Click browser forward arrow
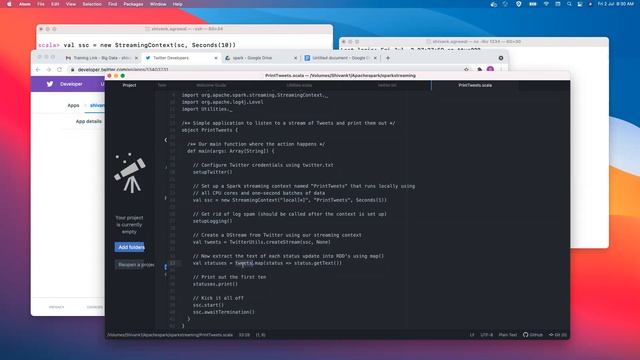The image size is (640, 360). click(x=49, y=70)
